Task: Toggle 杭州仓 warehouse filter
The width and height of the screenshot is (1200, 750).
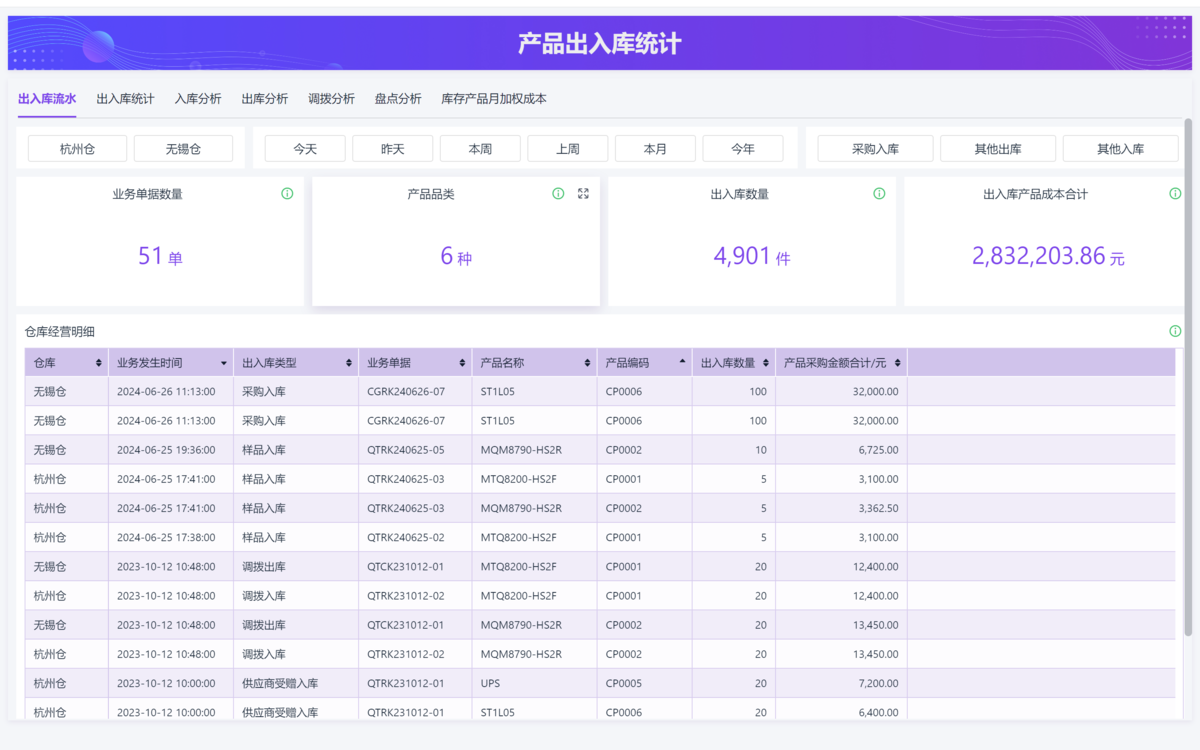Action: point(77,149)
